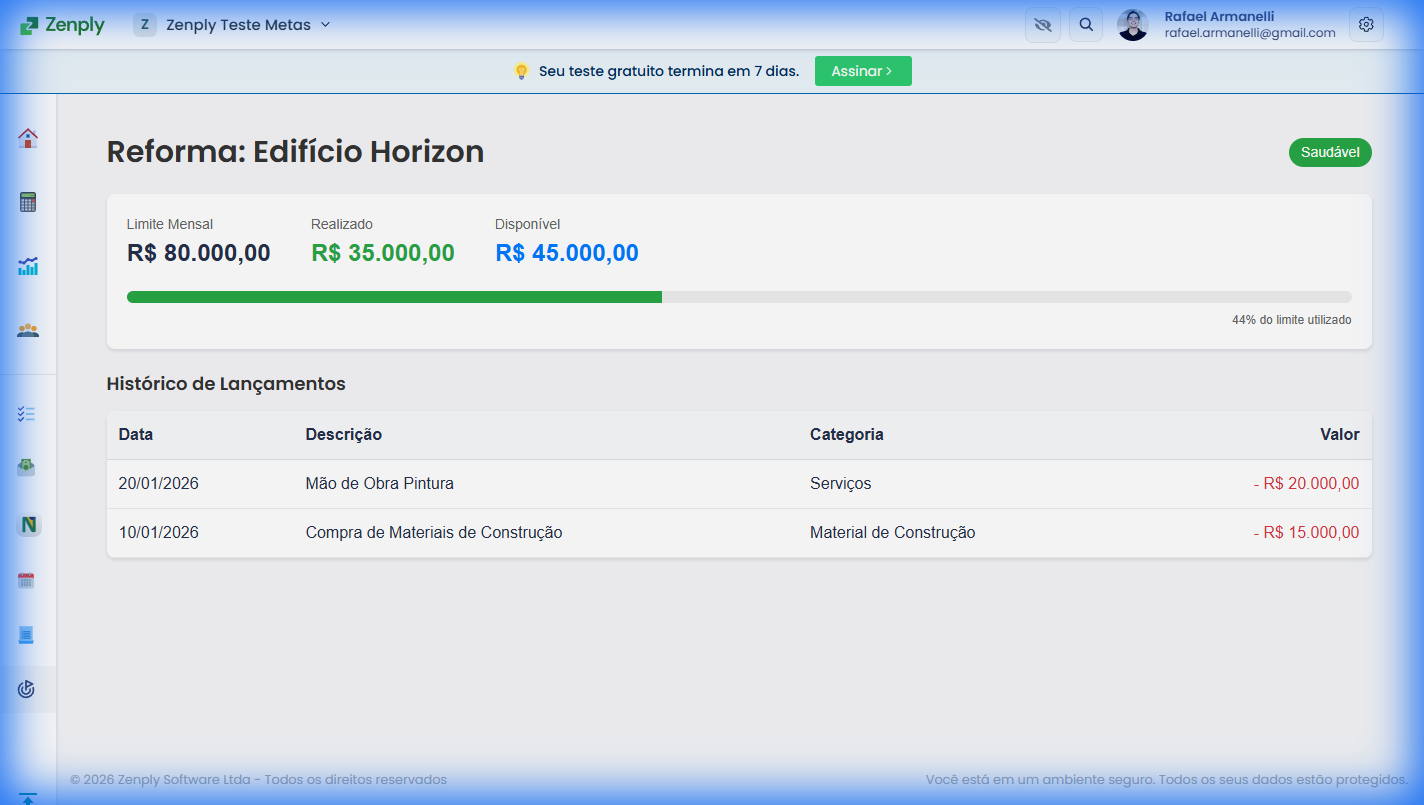Open the Rafael Armanelli profile menu

pos(1132,24)
